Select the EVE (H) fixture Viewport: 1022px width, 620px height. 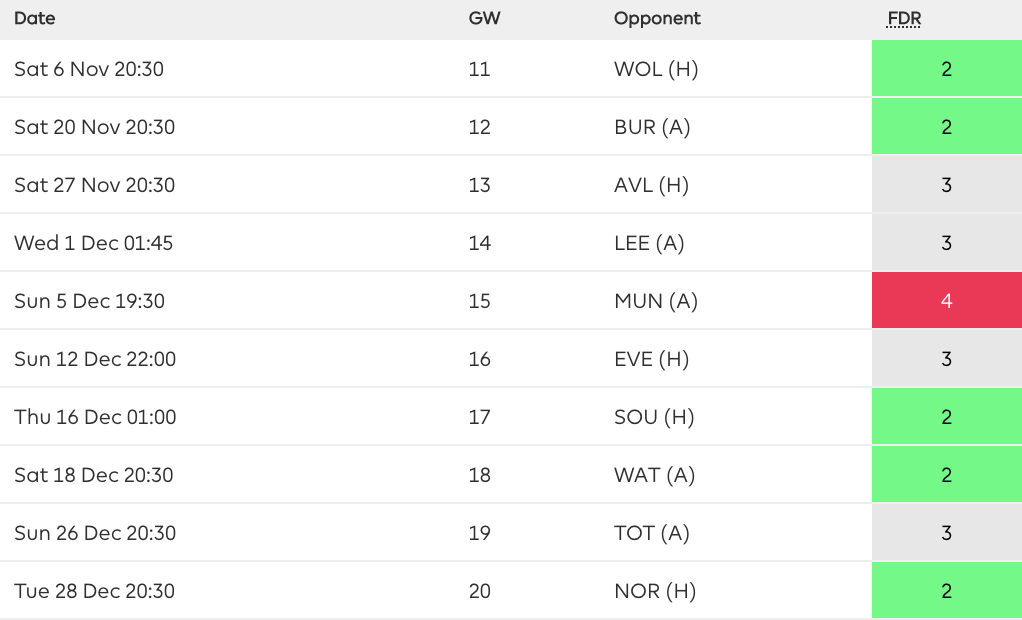651,359
